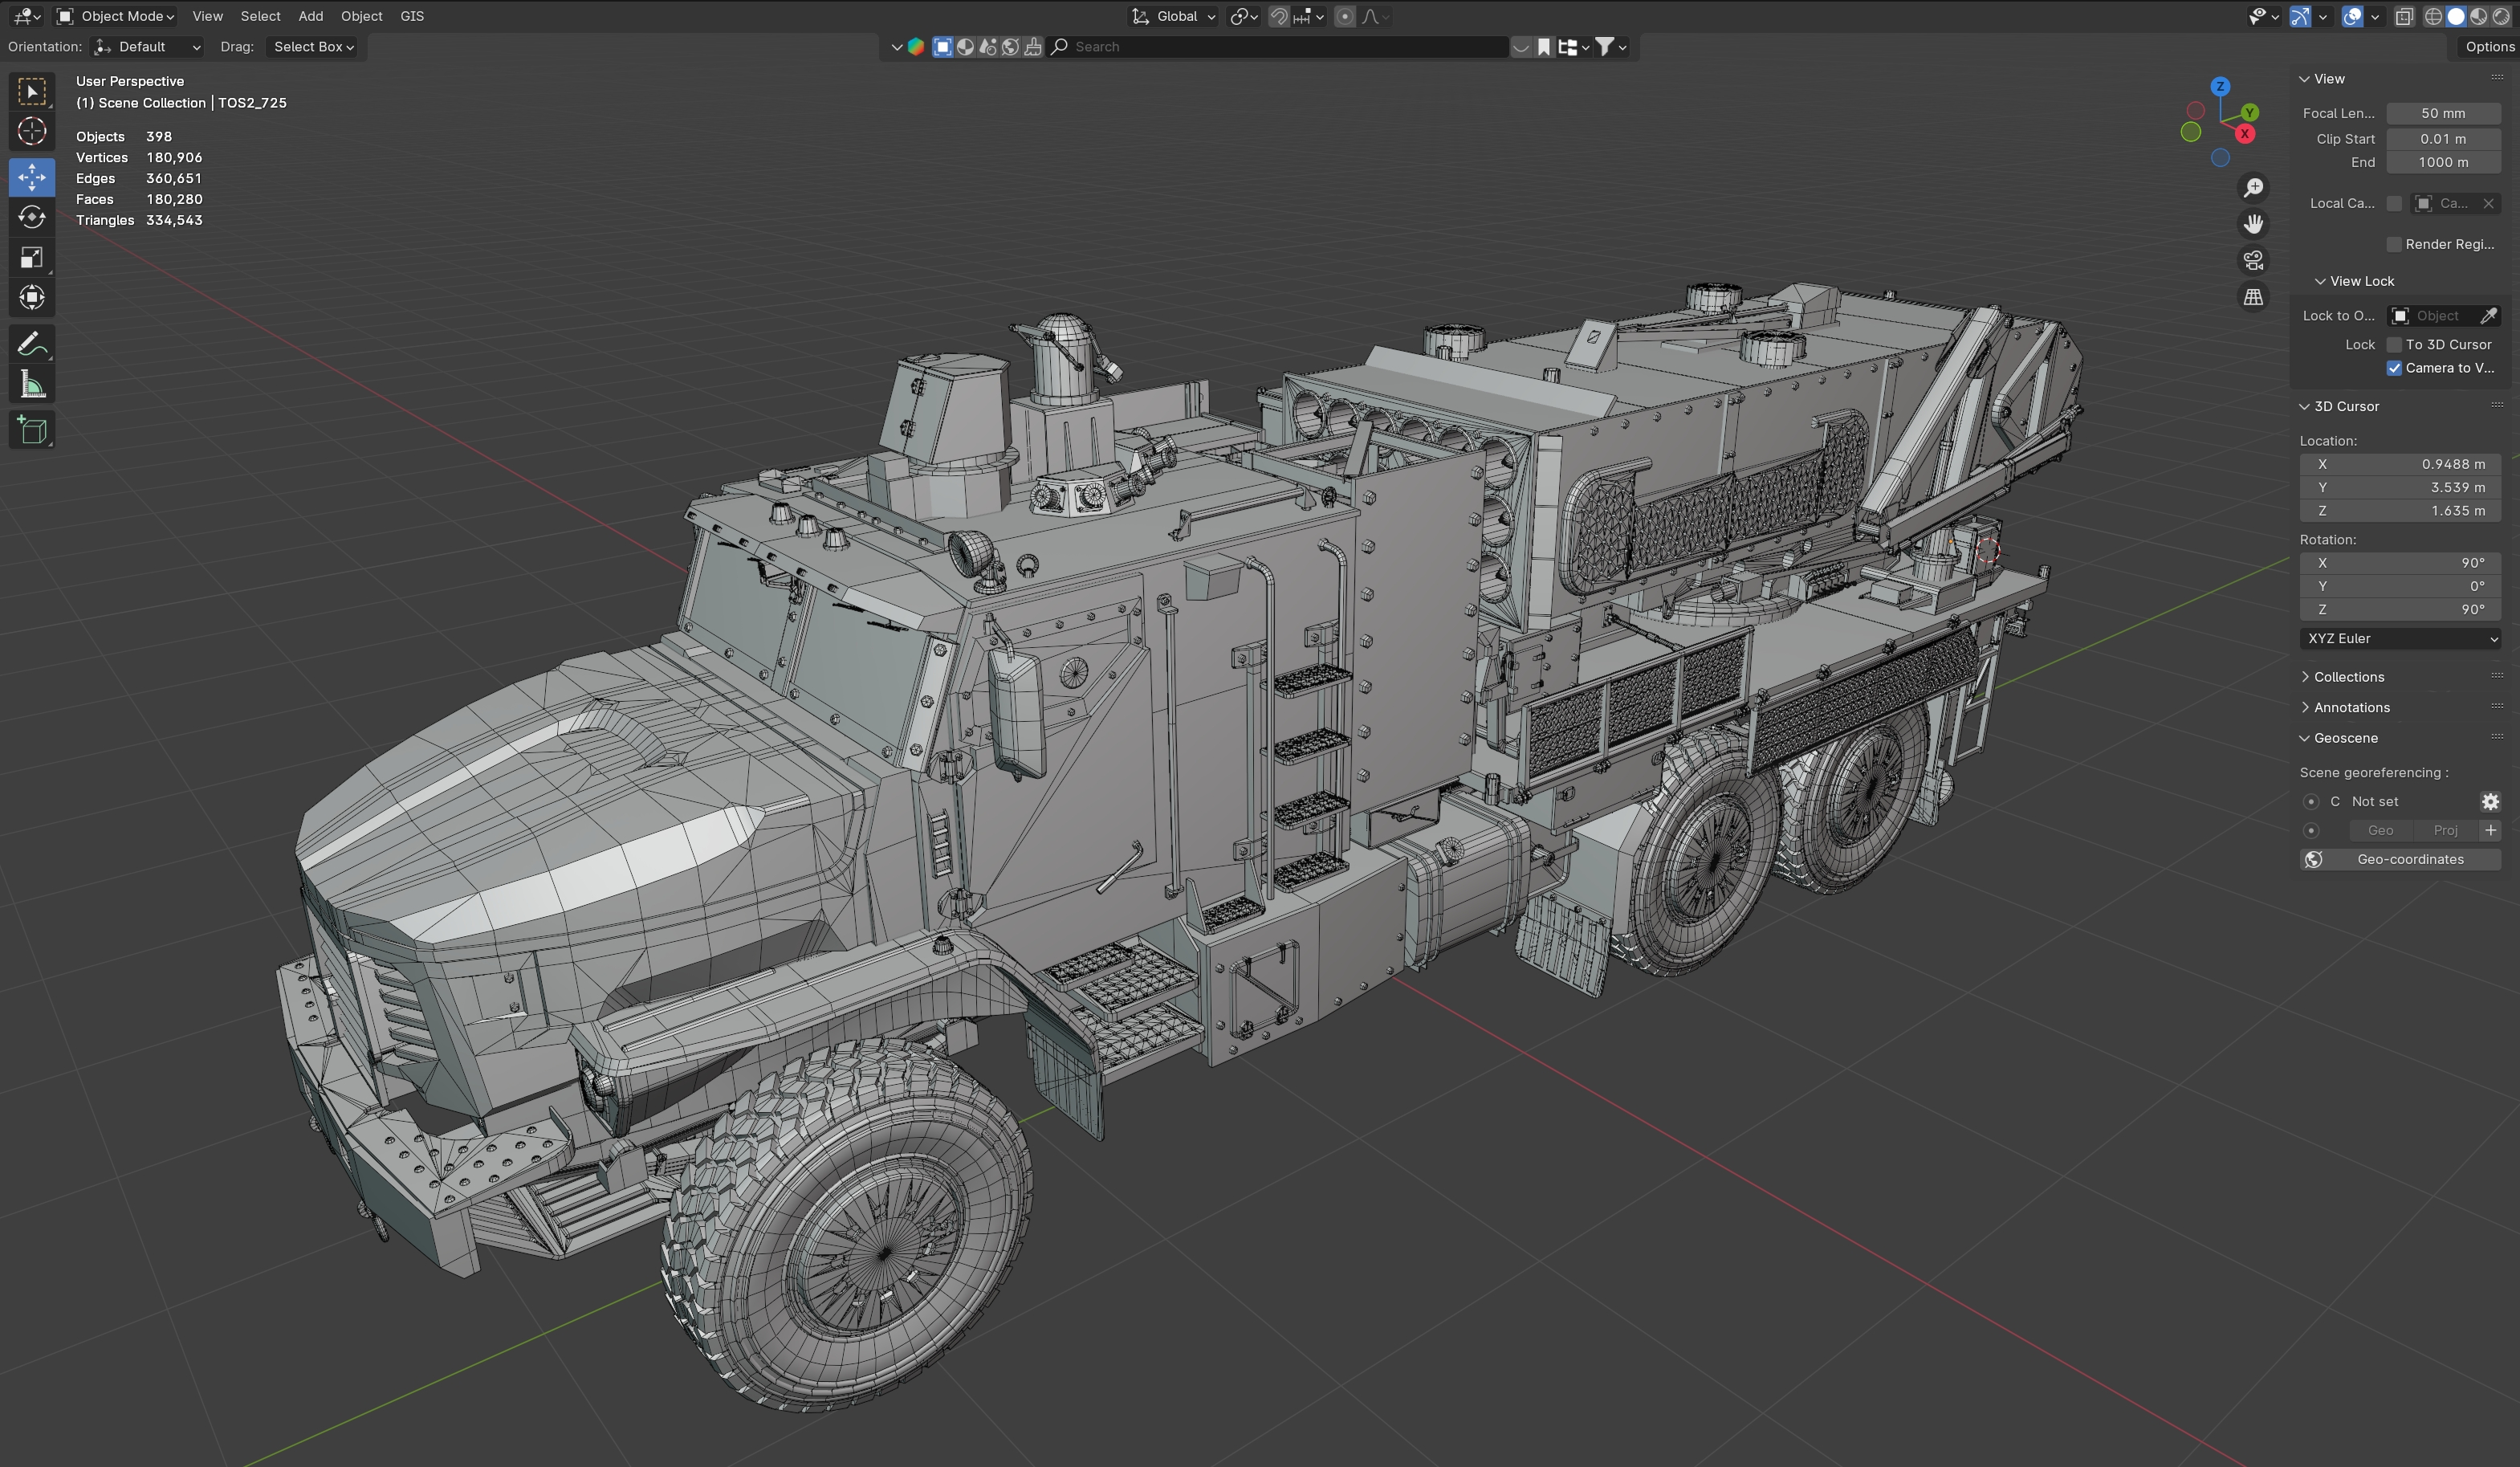Activate the Annotate pencil tool
Viewport: 2520px width, 1467px height.
31,344
